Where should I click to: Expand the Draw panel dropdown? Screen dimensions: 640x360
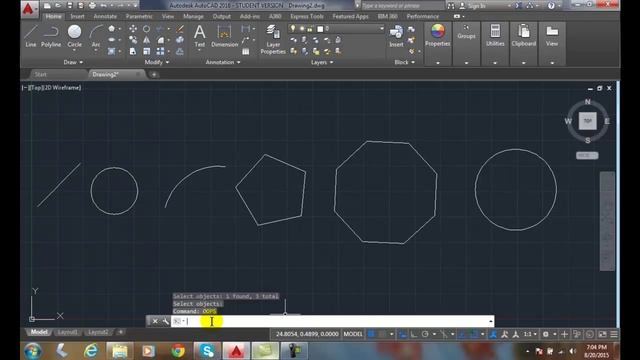click(x=73, y=62)
